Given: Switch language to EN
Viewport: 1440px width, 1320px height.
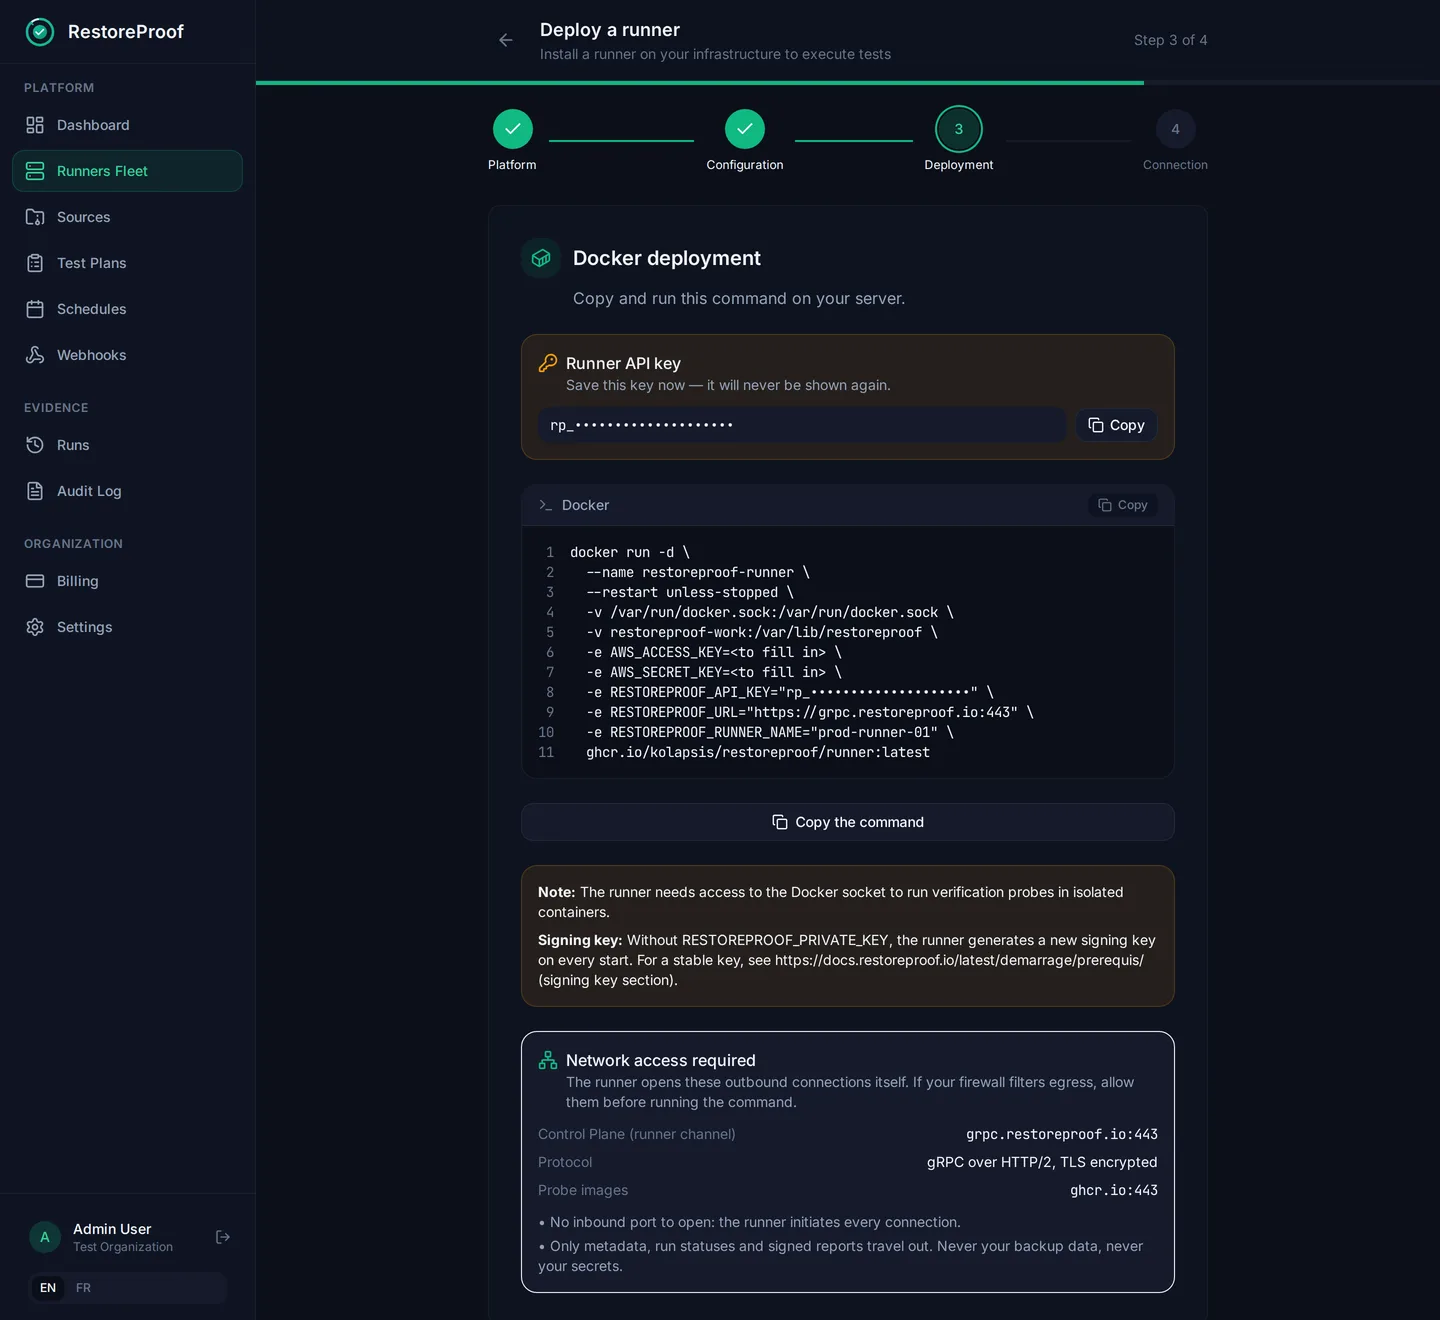Looking at the screenshot, I should click(48, 1288).
